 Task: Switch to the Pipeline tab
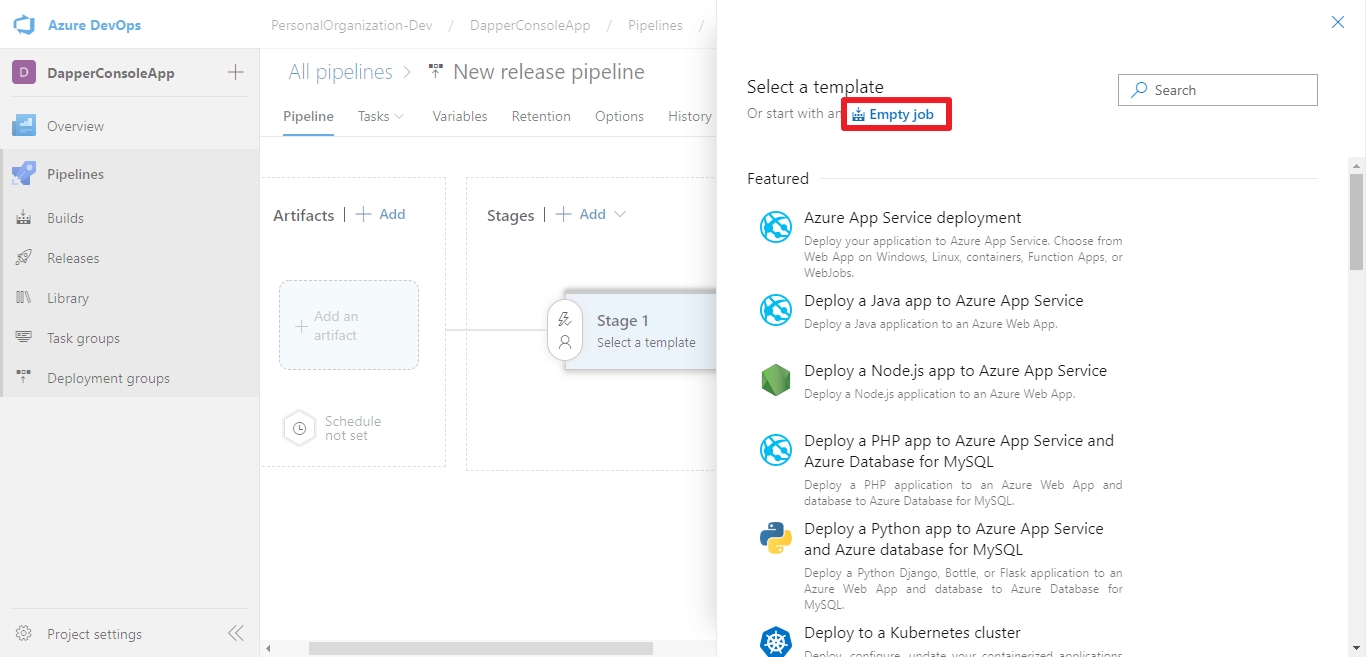pyautogui.click(x=308, y=116)
